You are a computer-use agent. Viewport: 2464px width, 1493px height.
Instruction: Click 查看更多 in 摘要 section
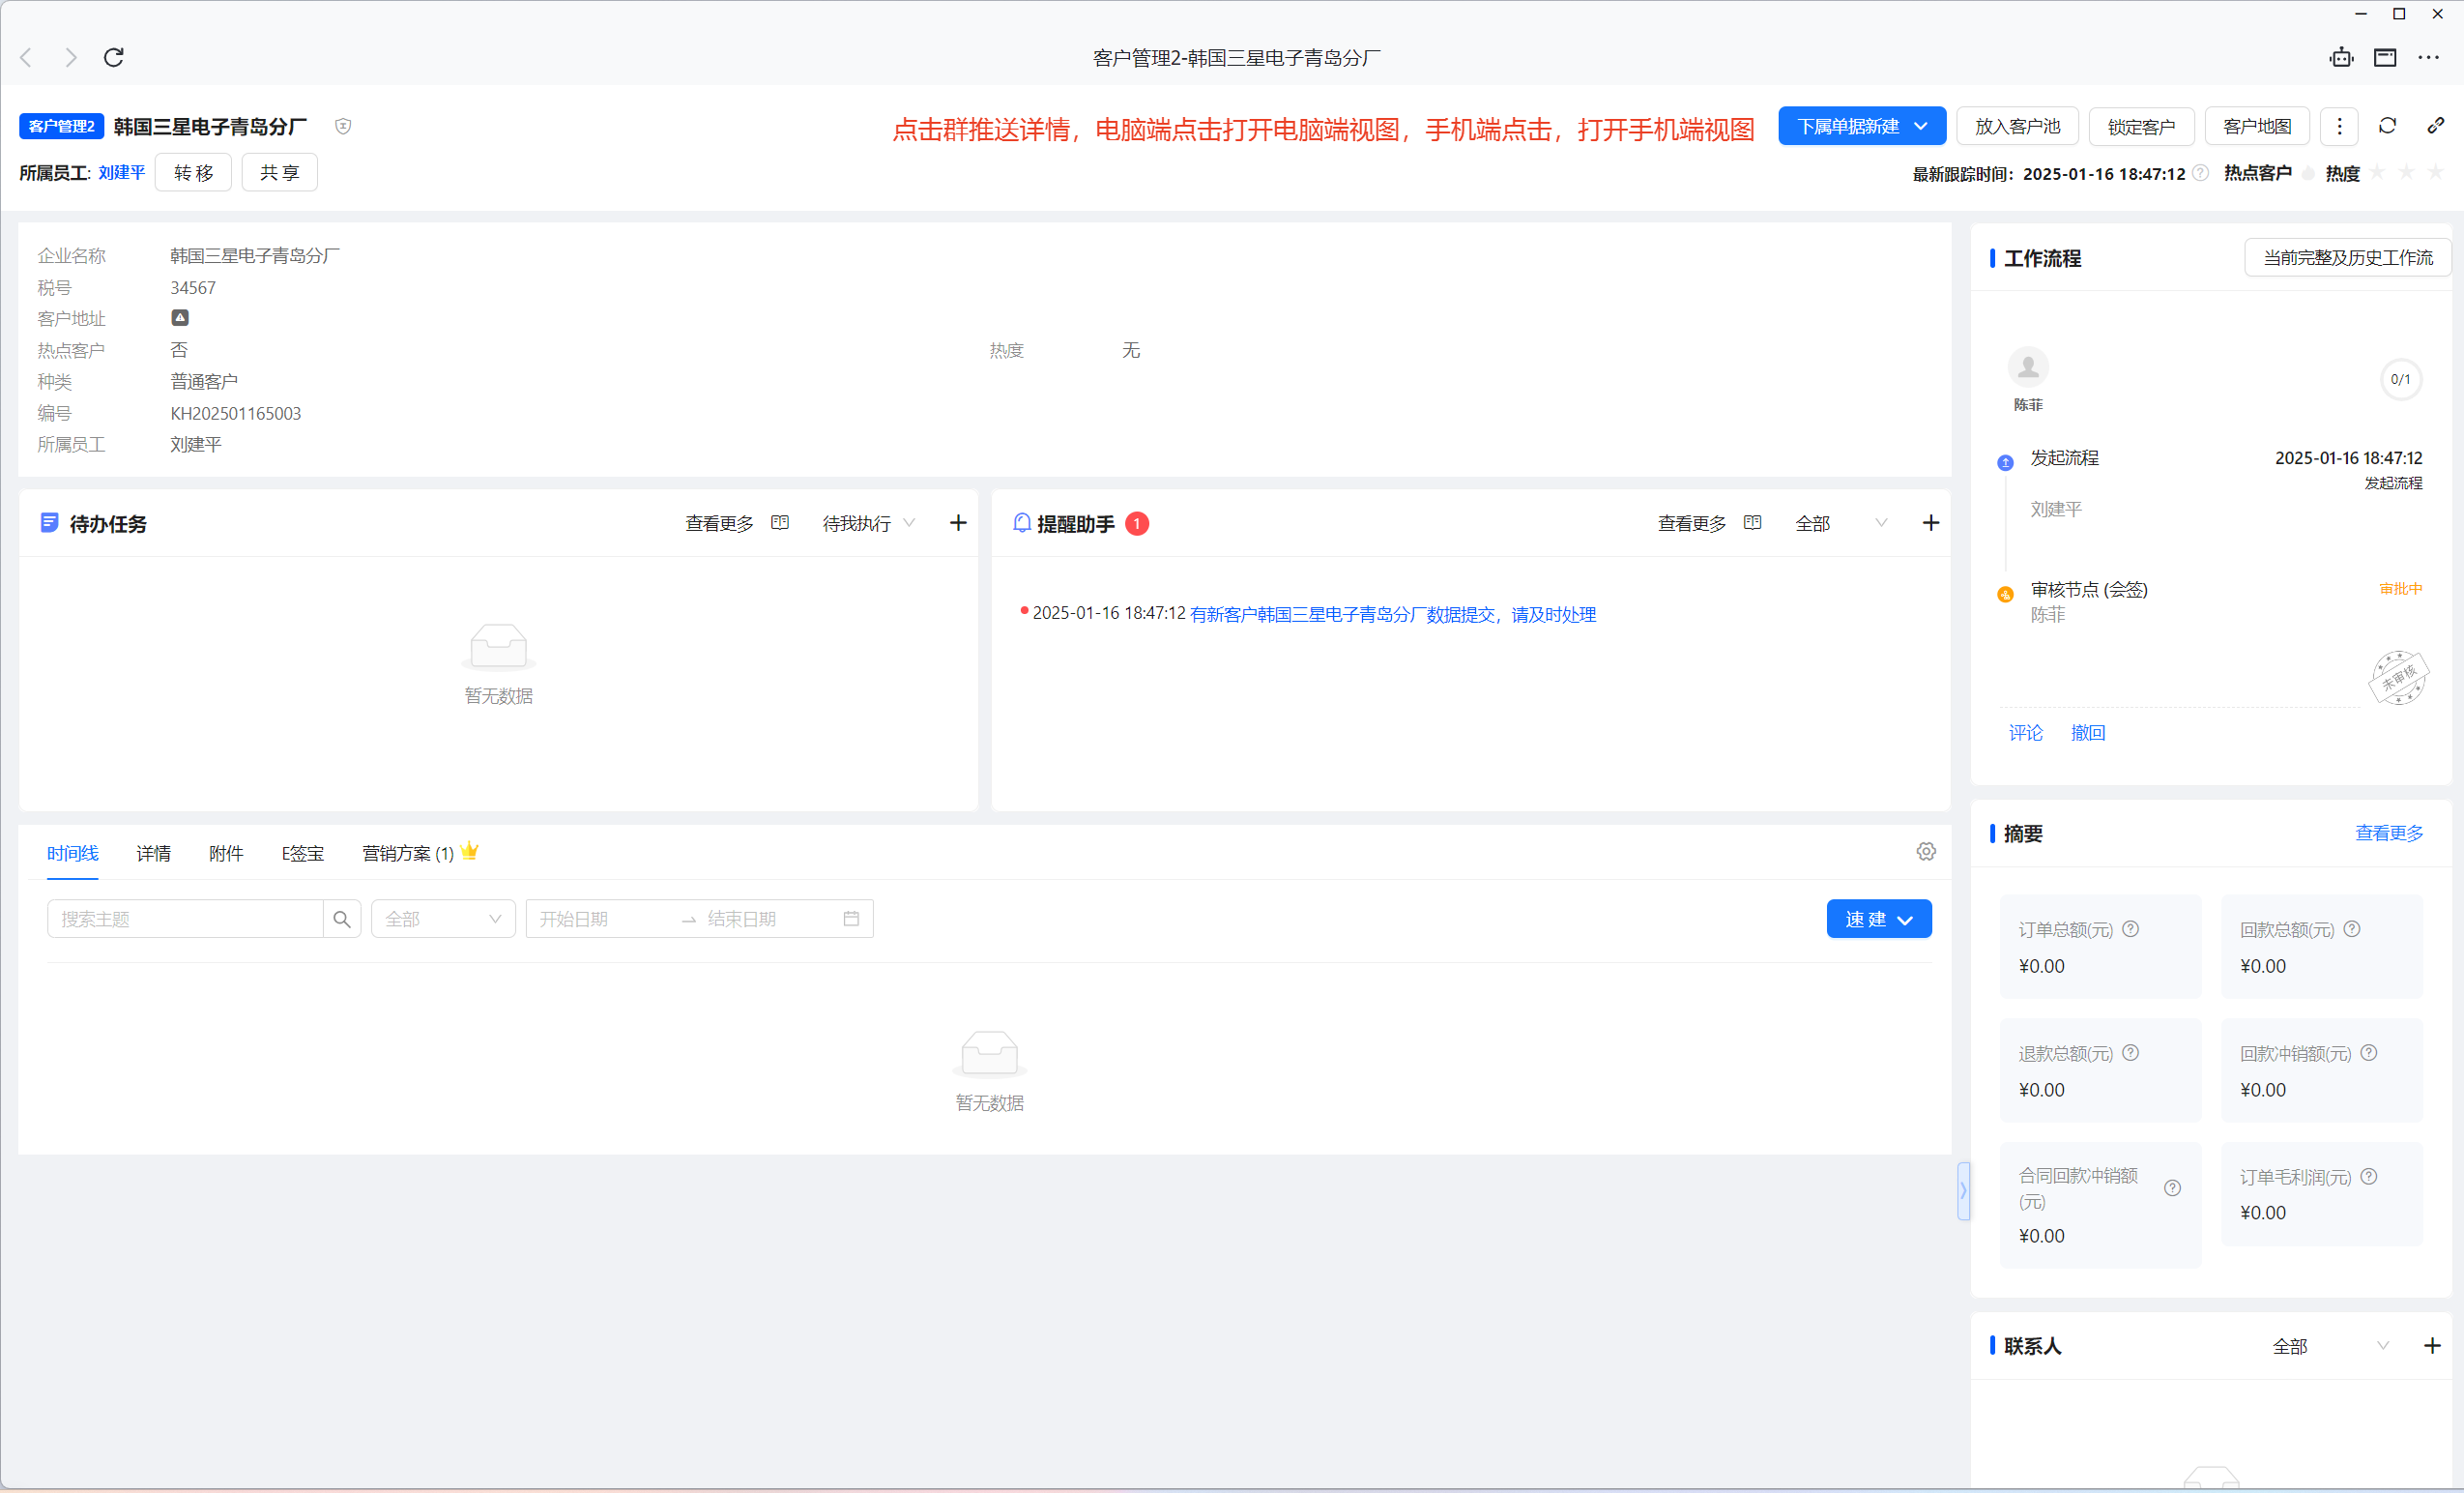[2389, 833]
